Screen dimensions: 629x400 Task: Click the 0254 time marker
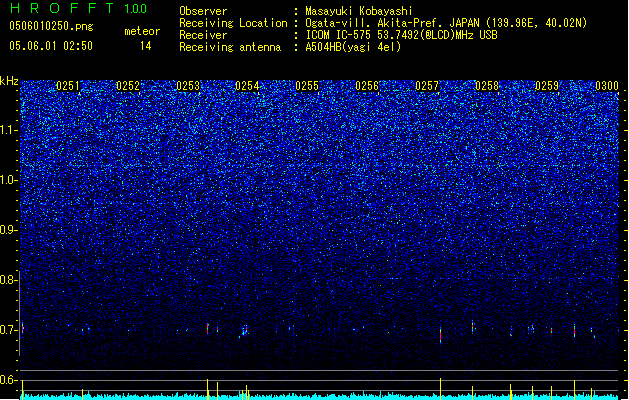(x=247, y=86)
